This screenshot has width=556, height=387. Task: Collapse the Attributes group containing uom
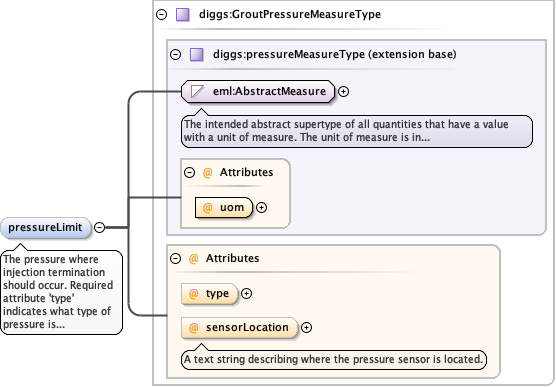(x=190, y=173)
